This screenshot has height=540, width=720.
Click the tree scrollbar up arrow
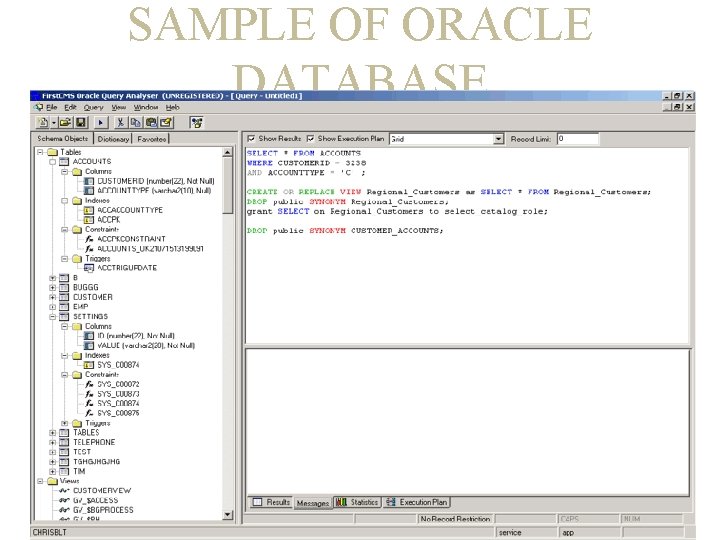[x=227, y=152]
